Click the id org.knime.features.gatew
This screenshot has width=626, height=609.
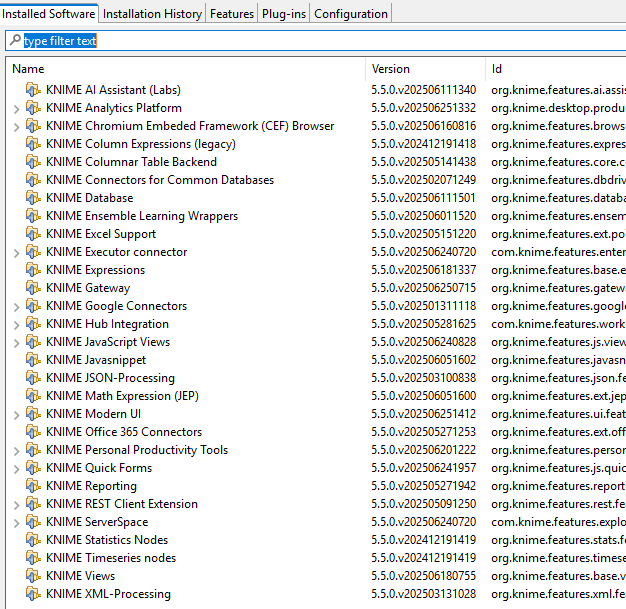pyautogui.click(x=558, y=288)
